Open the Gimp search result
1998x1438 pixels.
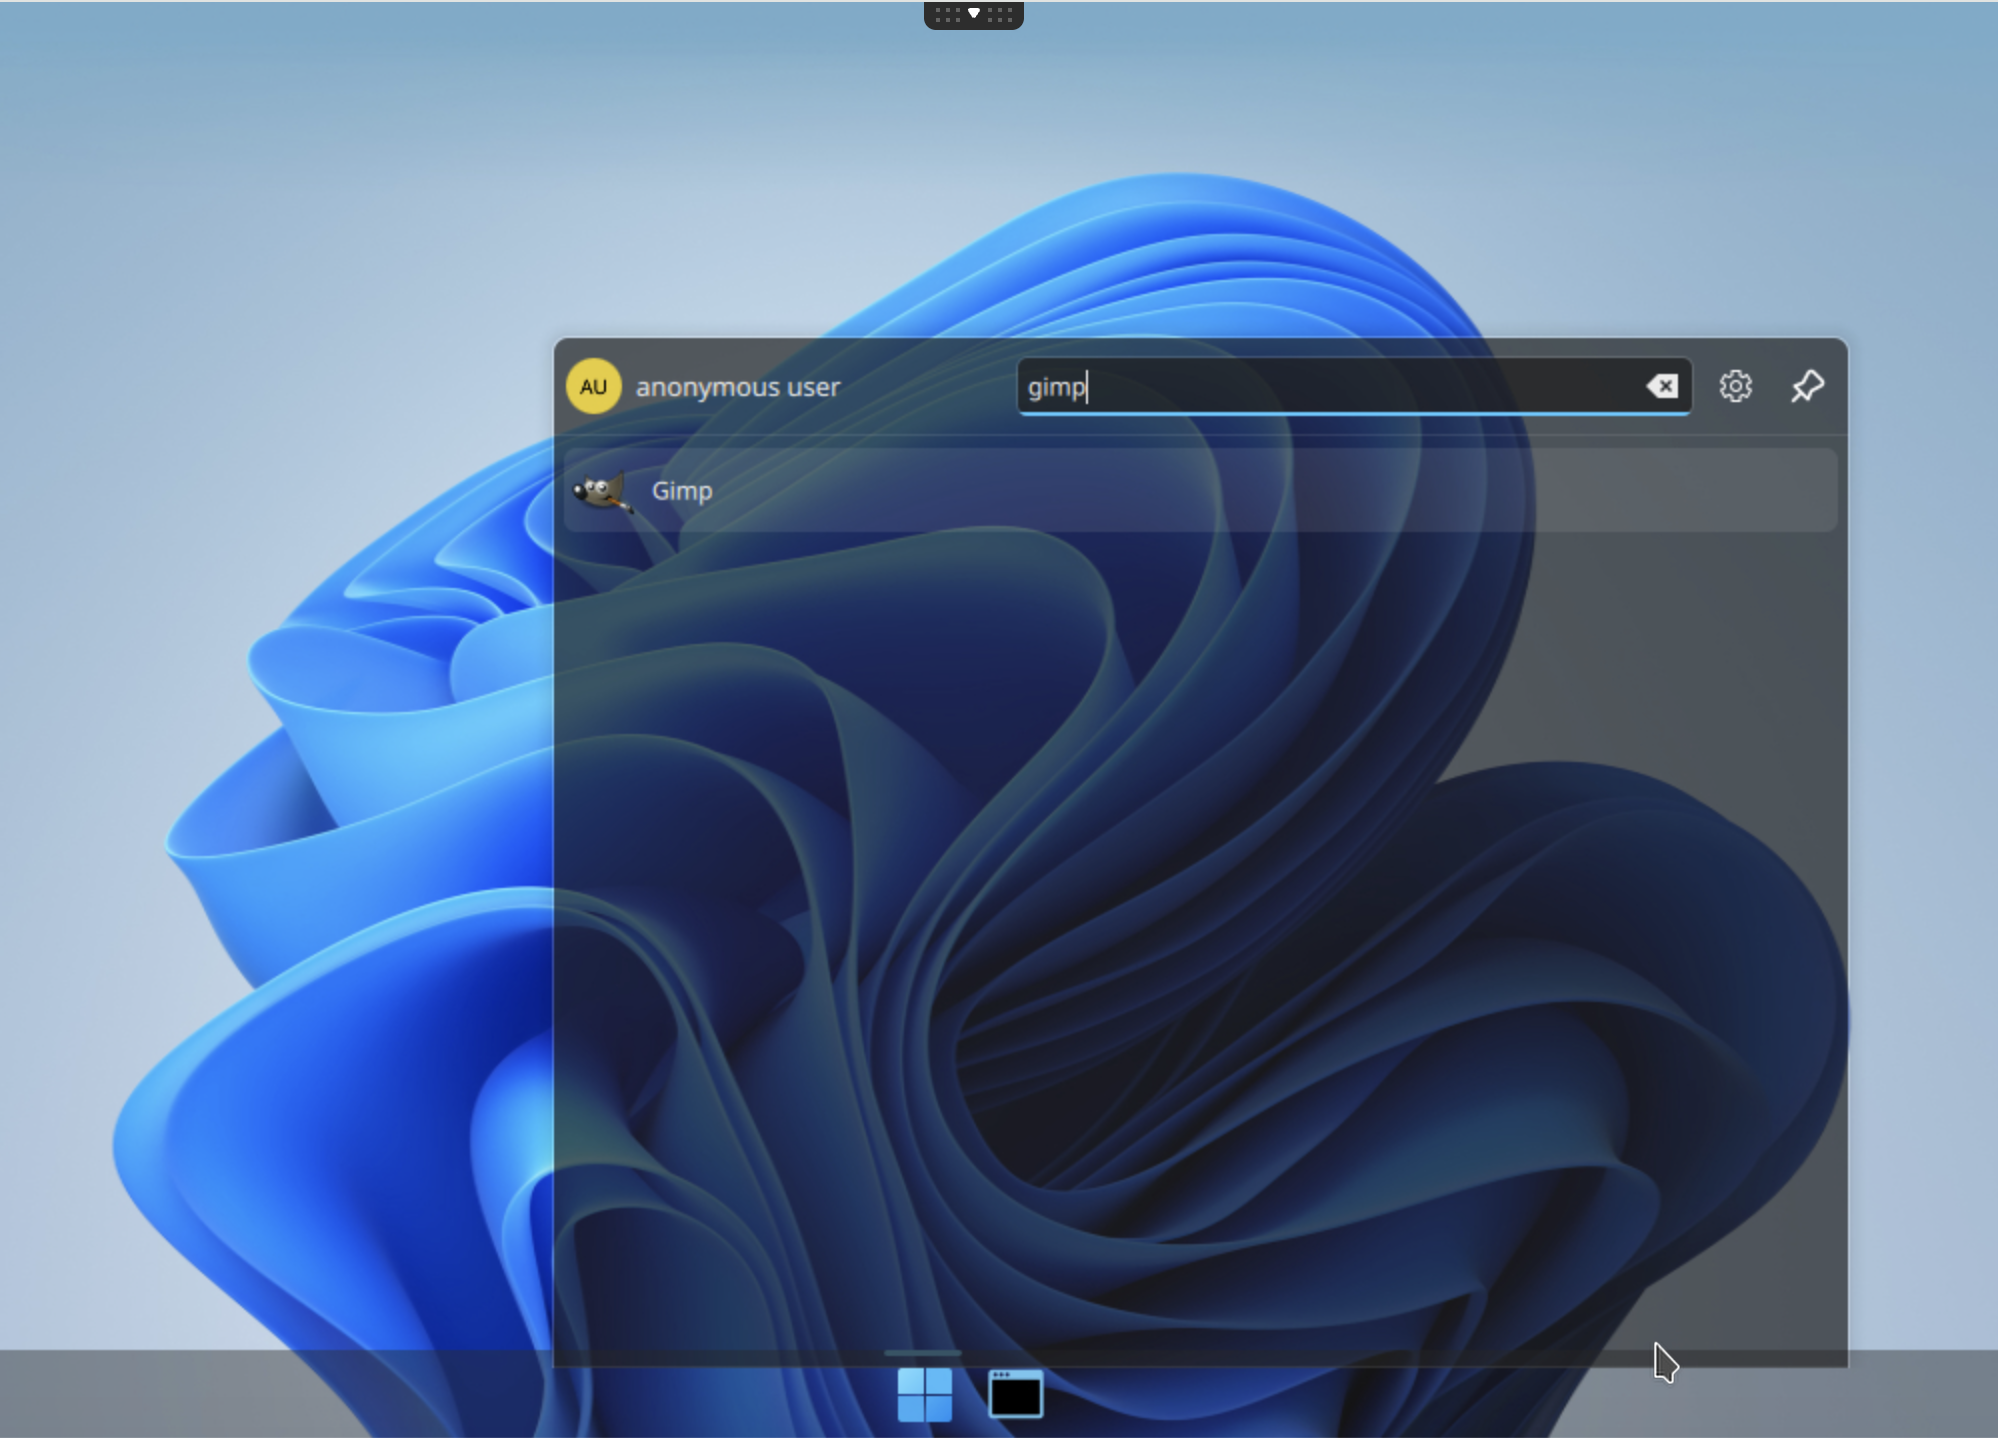[1200, 490]
